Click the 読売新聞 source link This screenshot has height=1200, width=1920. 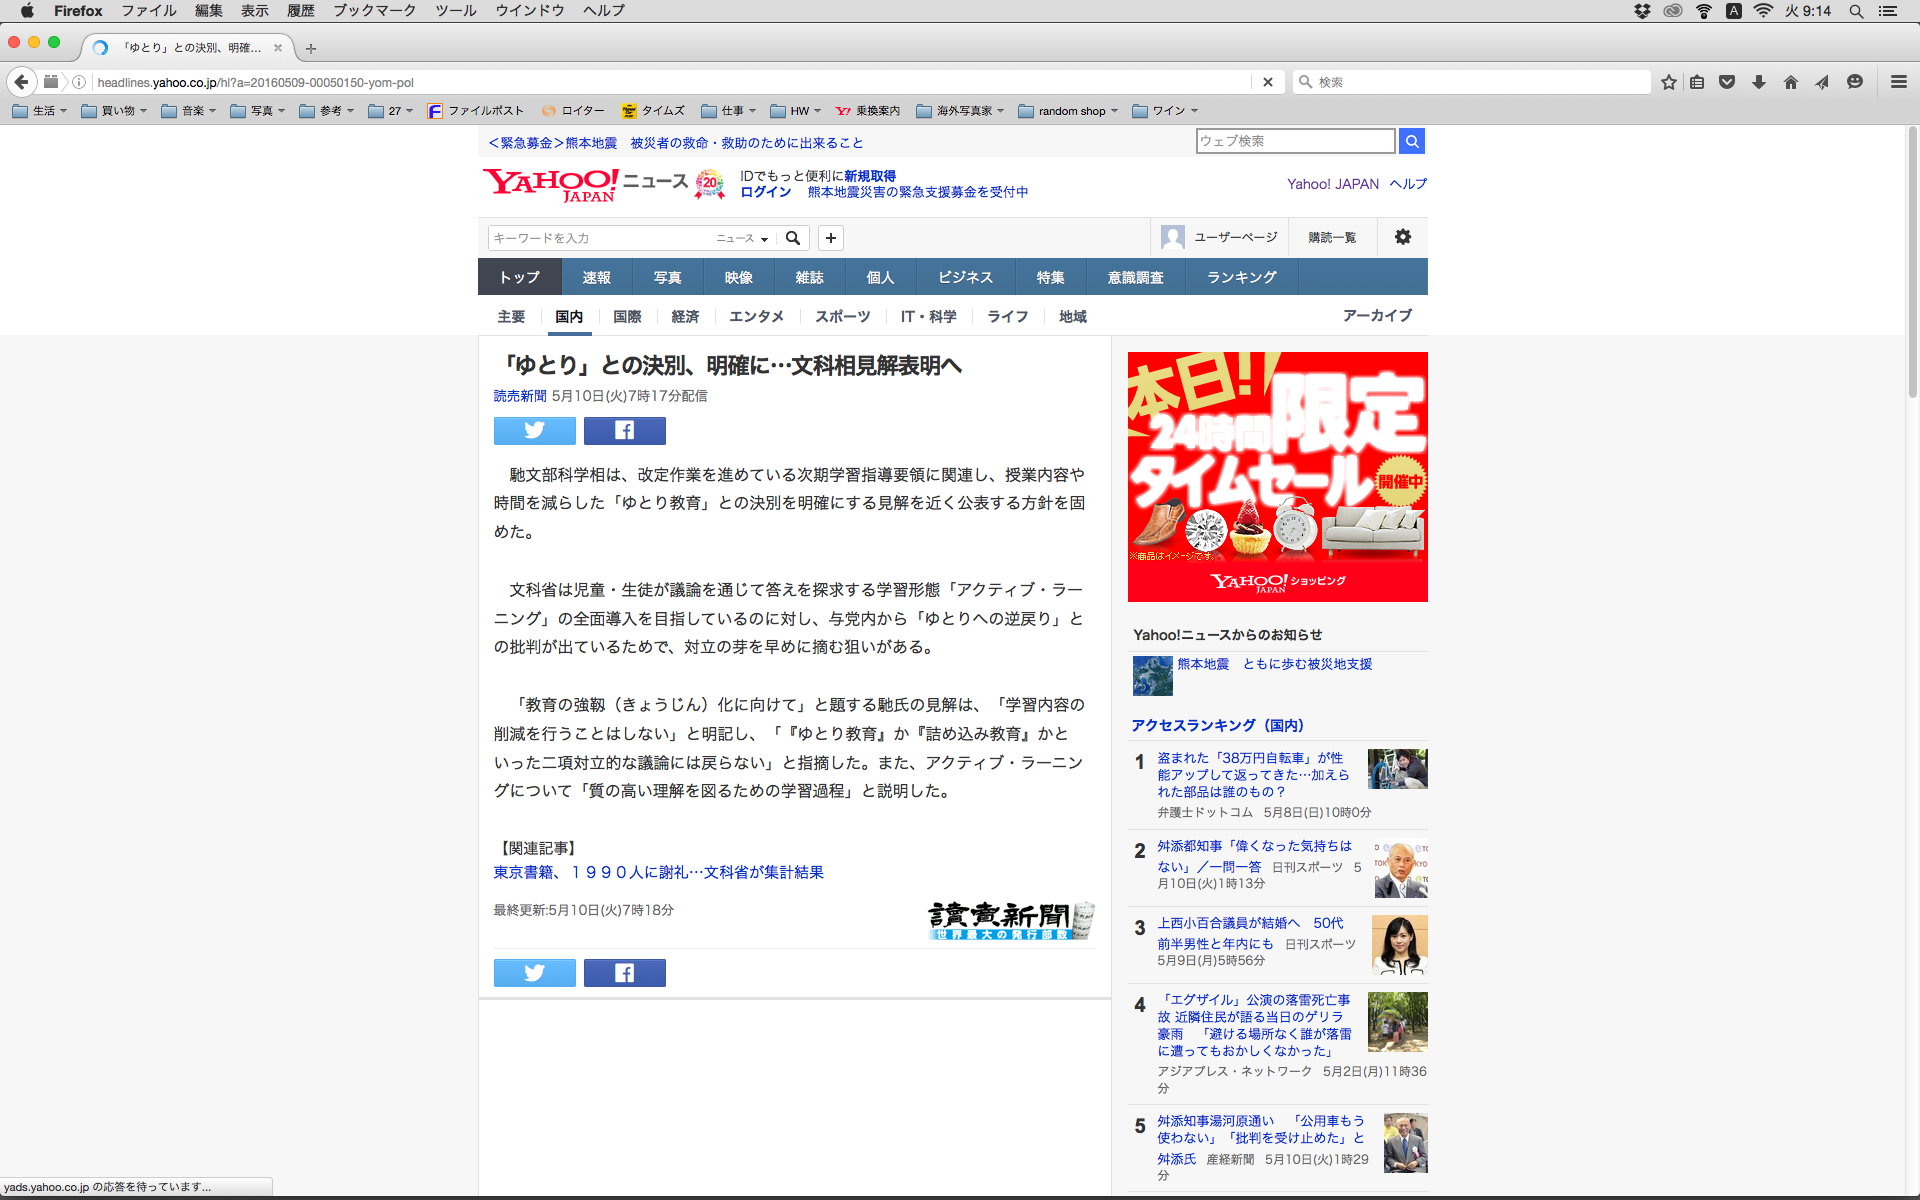[520, 396]
